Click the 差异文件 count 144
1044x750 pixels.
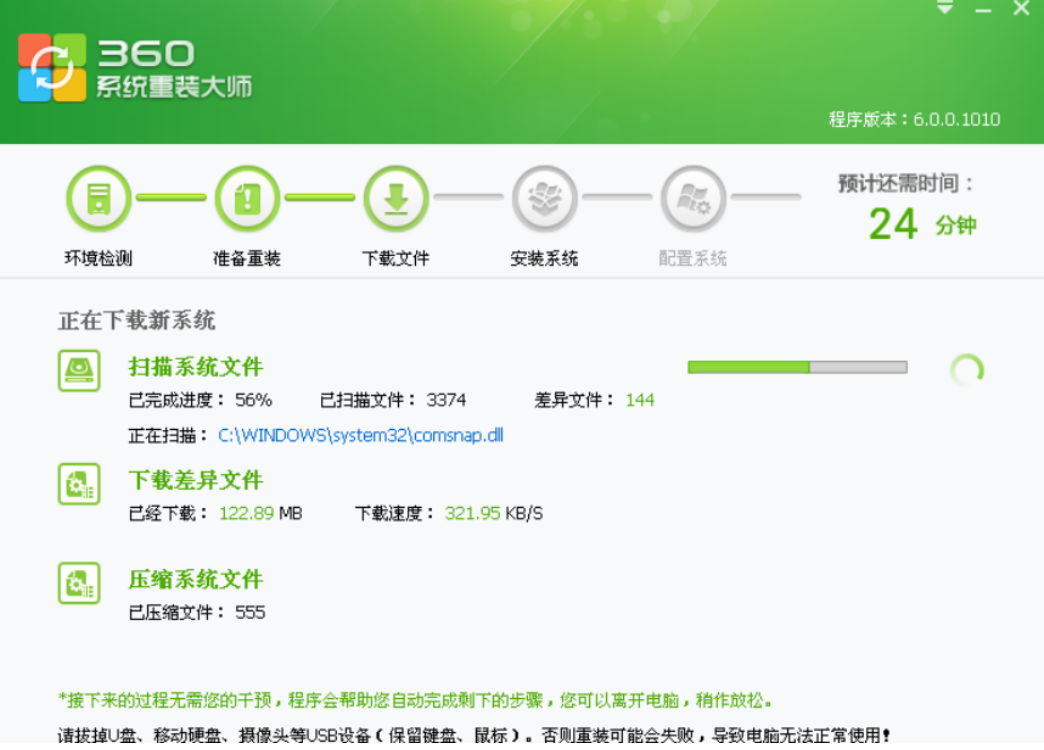click(640, 401)
